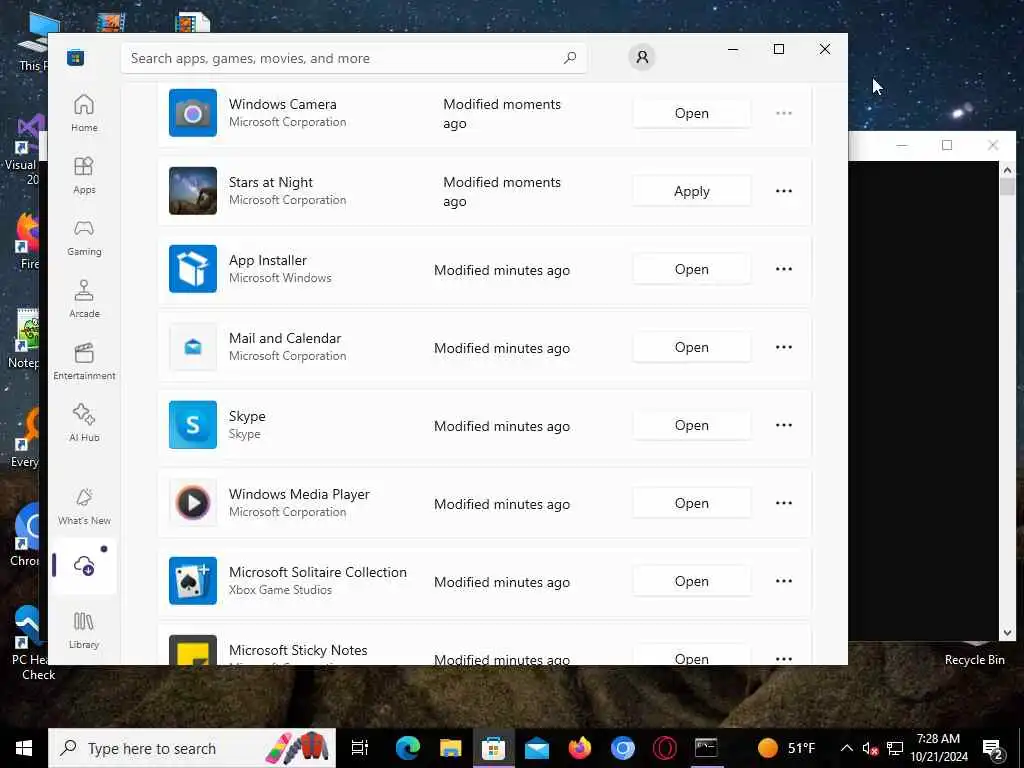Open Microsoft Solitaire Collection

[x=692, y=581]
